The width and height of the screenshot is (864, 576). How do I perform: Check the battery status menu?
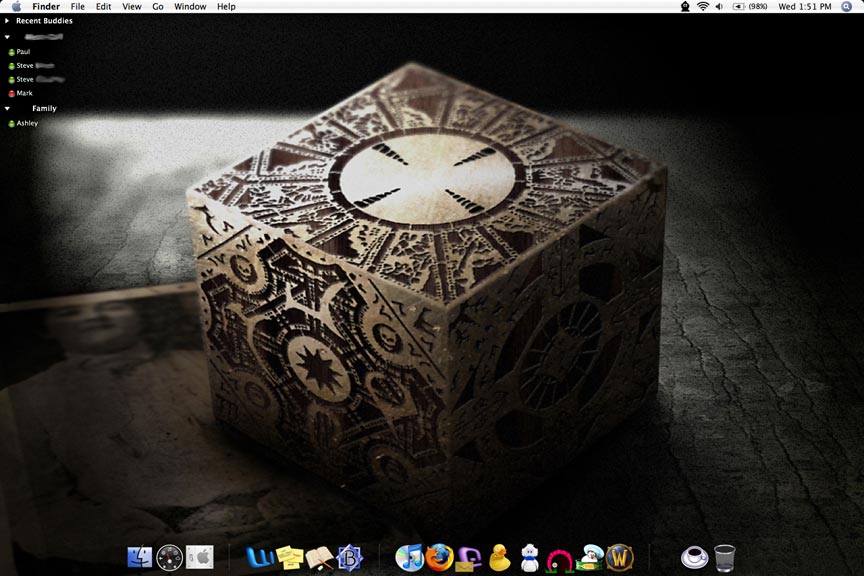[x=750, y=7]
